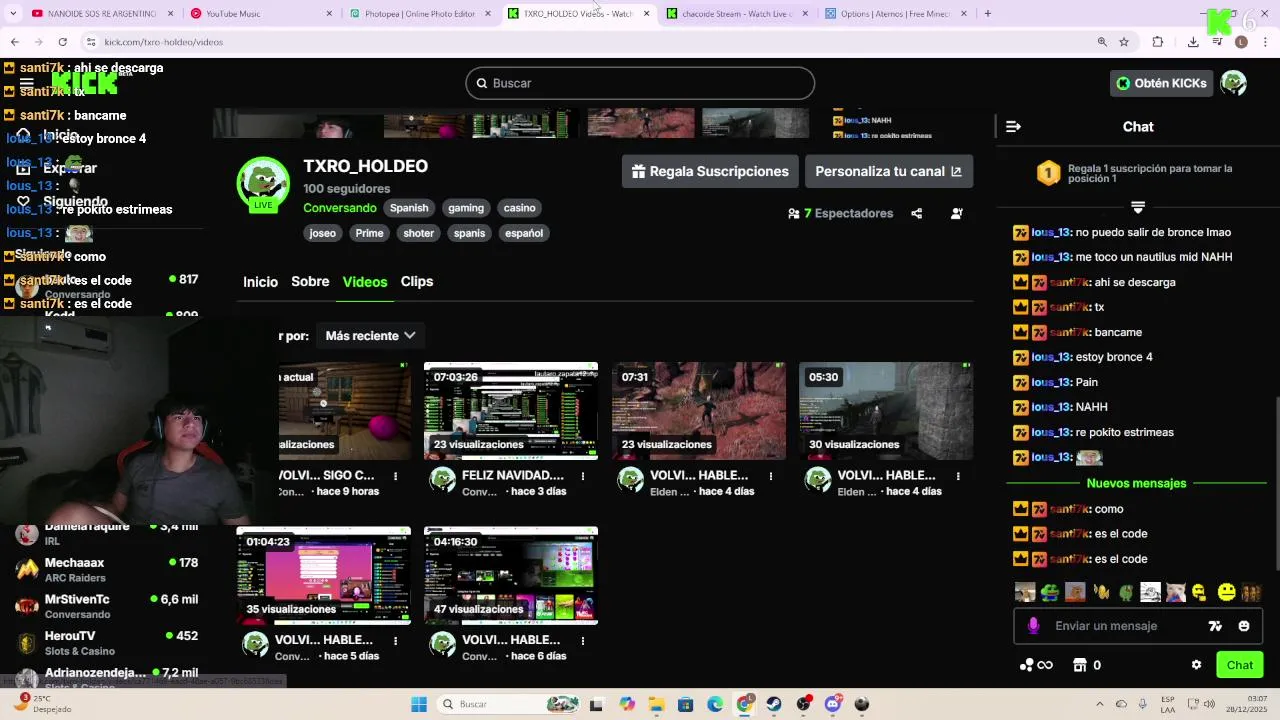
Task: Open three-dot menu of 04:16:30 video
Action: coord(583,640)
